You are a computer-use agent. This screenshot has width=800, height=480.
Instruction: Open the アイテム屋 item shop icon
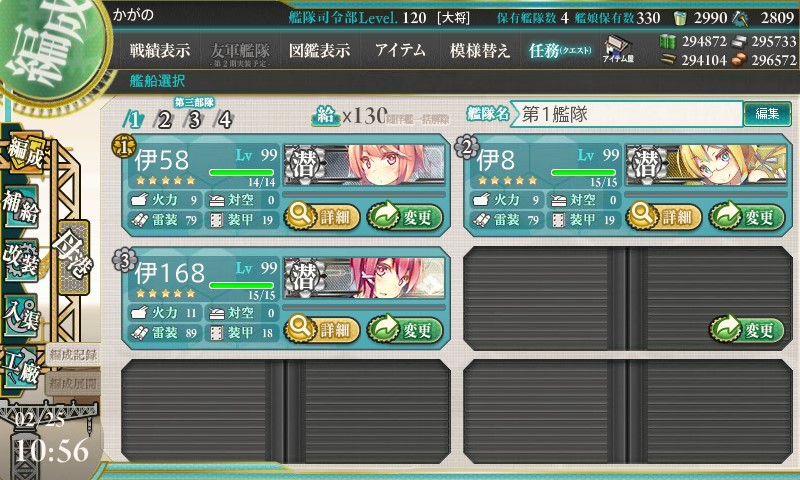coord(618,50)
